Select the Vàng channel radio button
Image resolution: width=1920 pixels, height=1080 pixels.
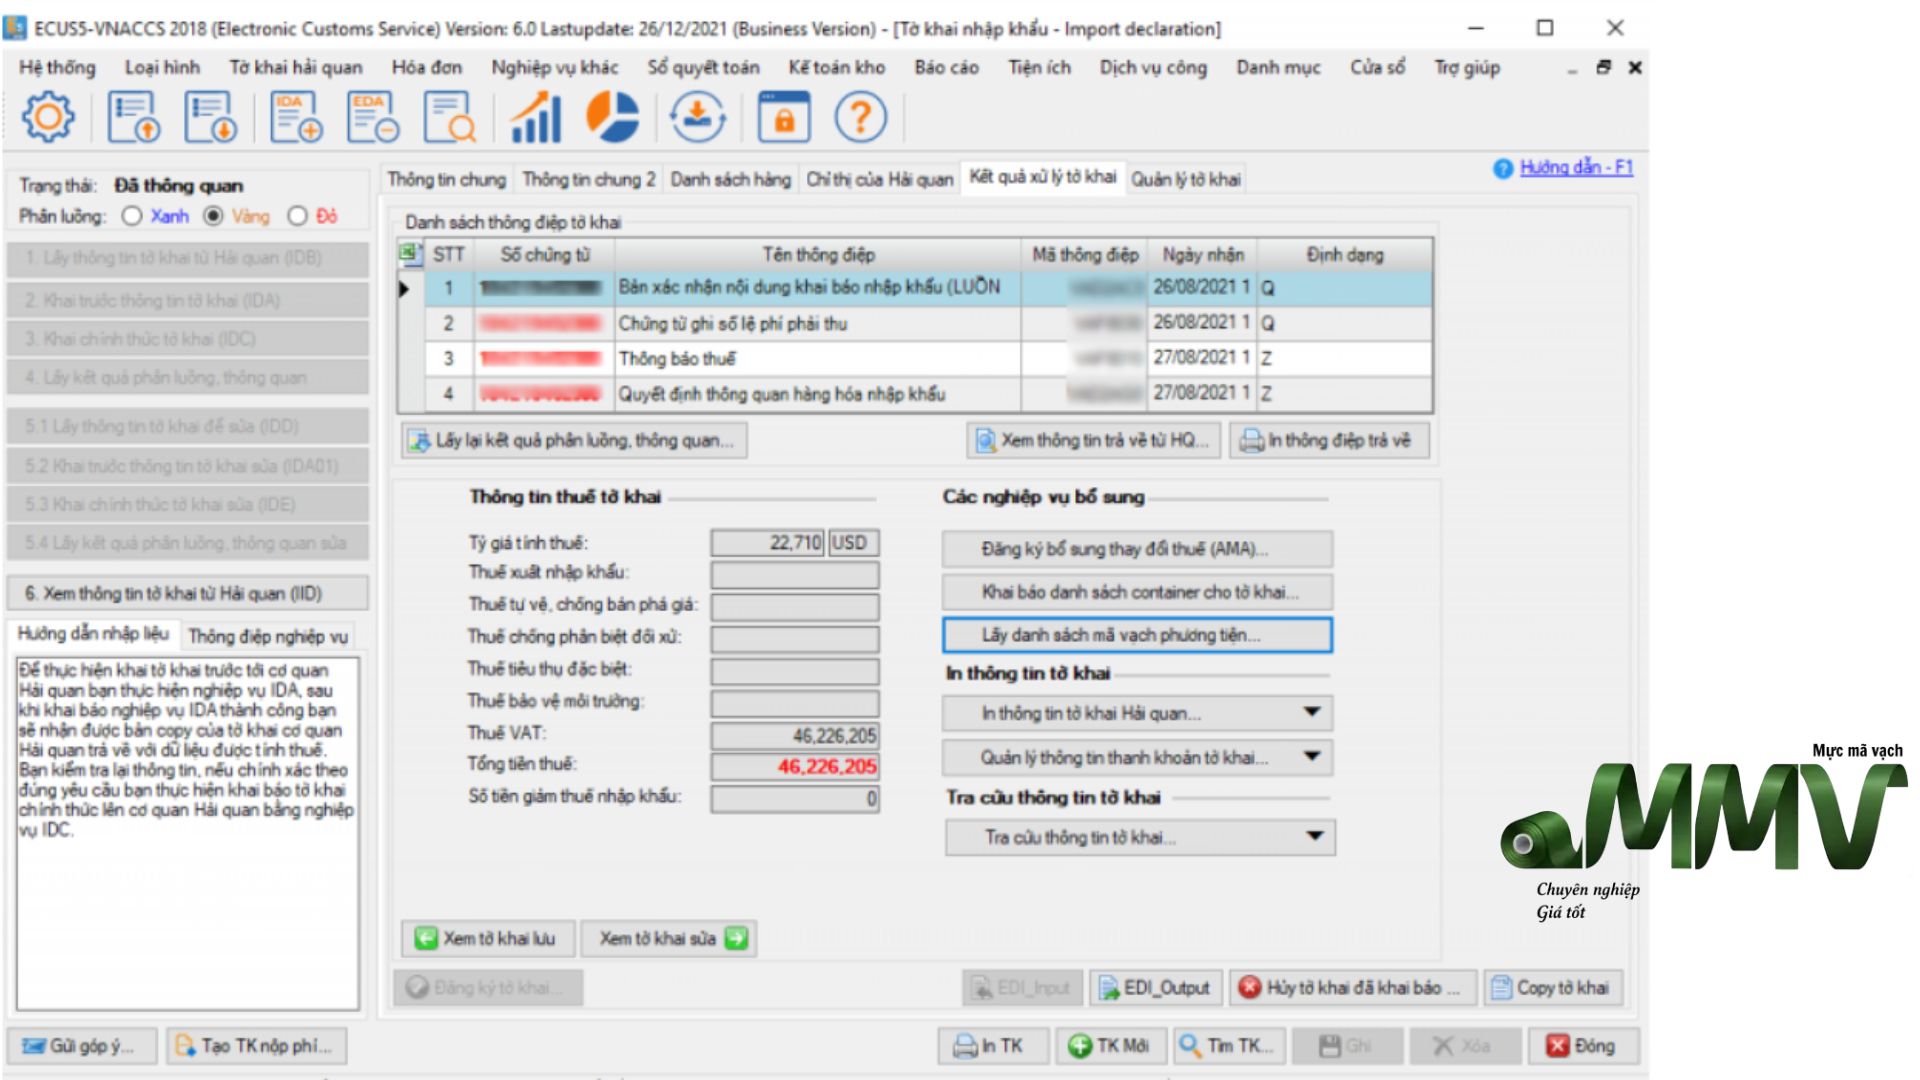tap(213, 216)
